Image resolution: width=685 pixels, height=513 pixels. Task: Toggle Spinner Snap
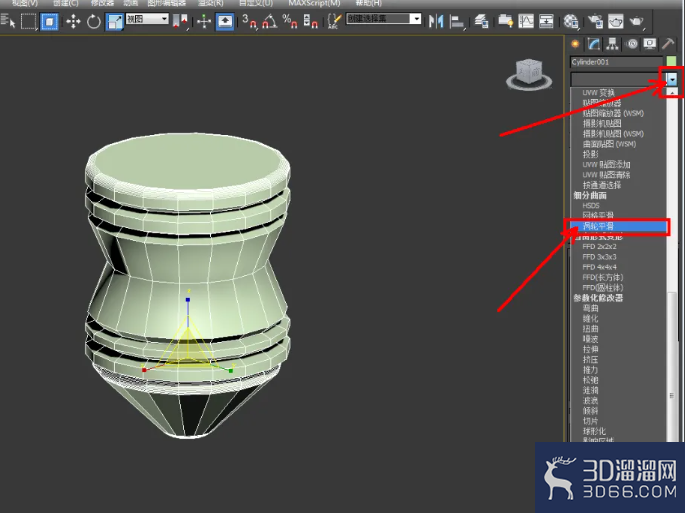click(x=310, y=21)
